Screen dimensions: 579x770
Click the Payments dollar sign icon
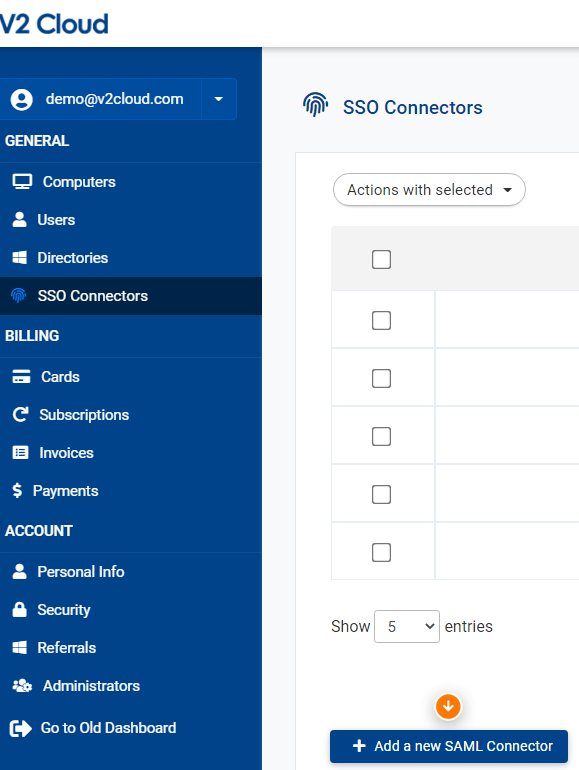tap(17, 491)
